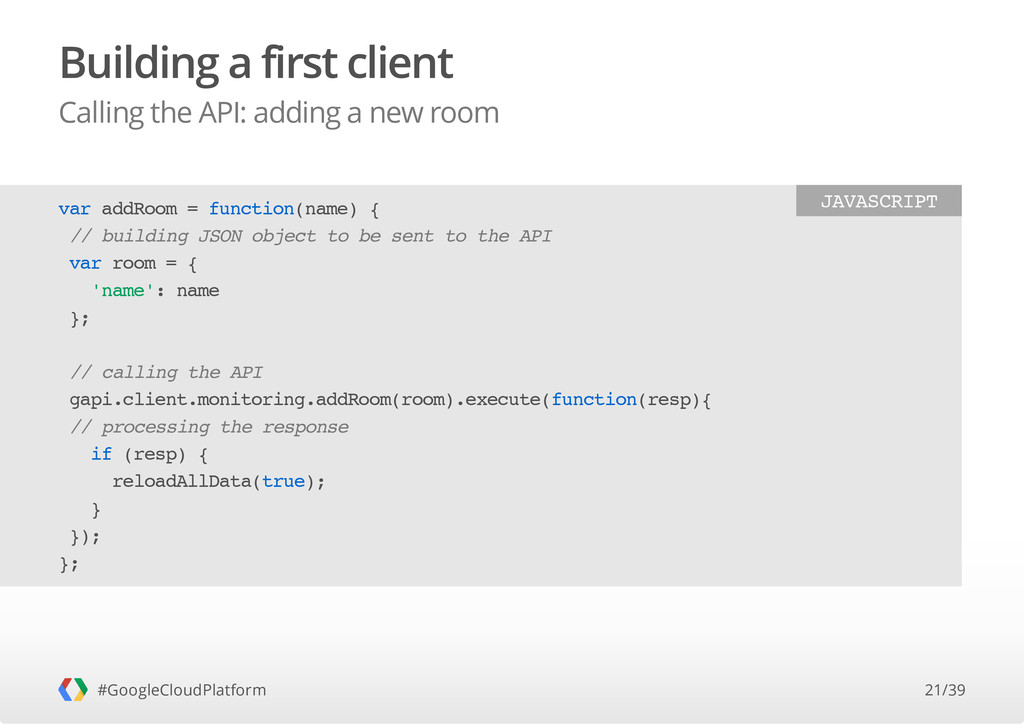The image size is (1024, 724).
Task: Click the 'Calling the API' subtitle
Action: pyautogui.click(x=279, y=113)
